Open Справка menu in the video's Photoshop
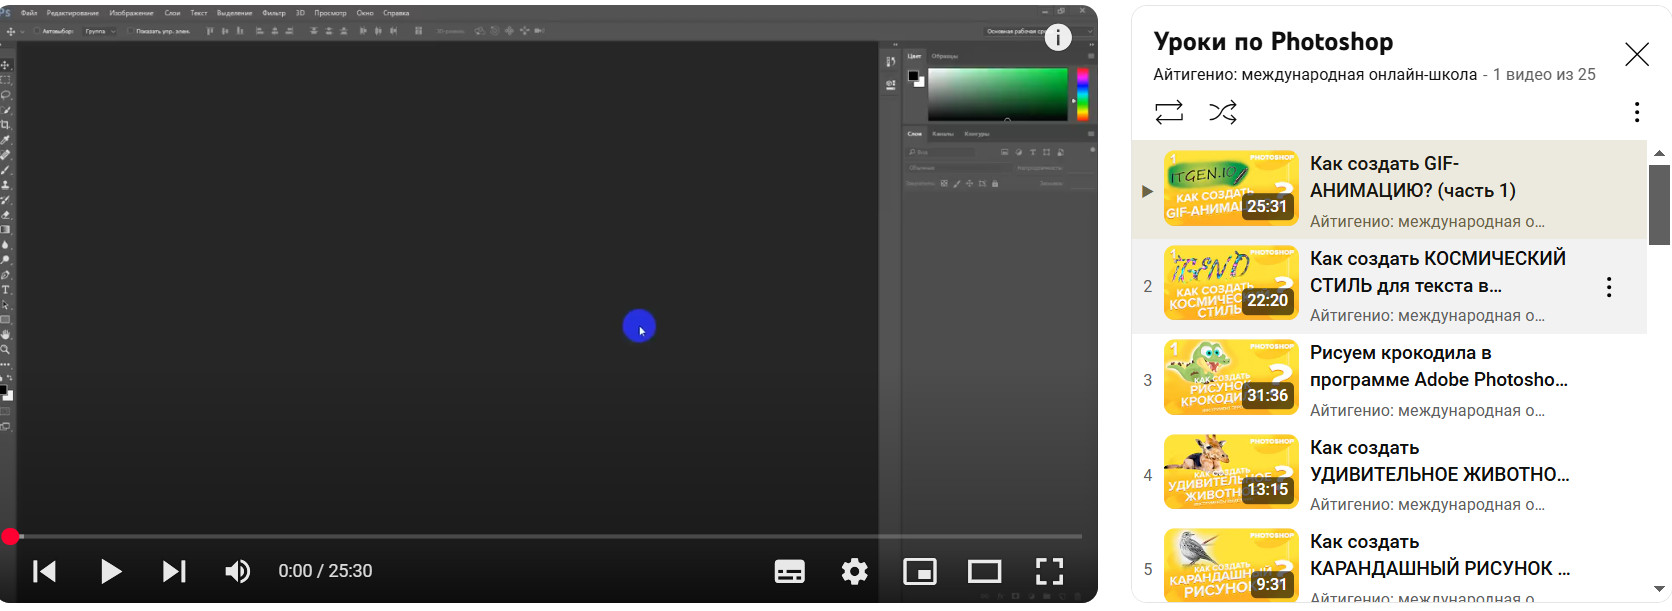This screenshot has width=1672, height=611. click(x=396, y=13)
